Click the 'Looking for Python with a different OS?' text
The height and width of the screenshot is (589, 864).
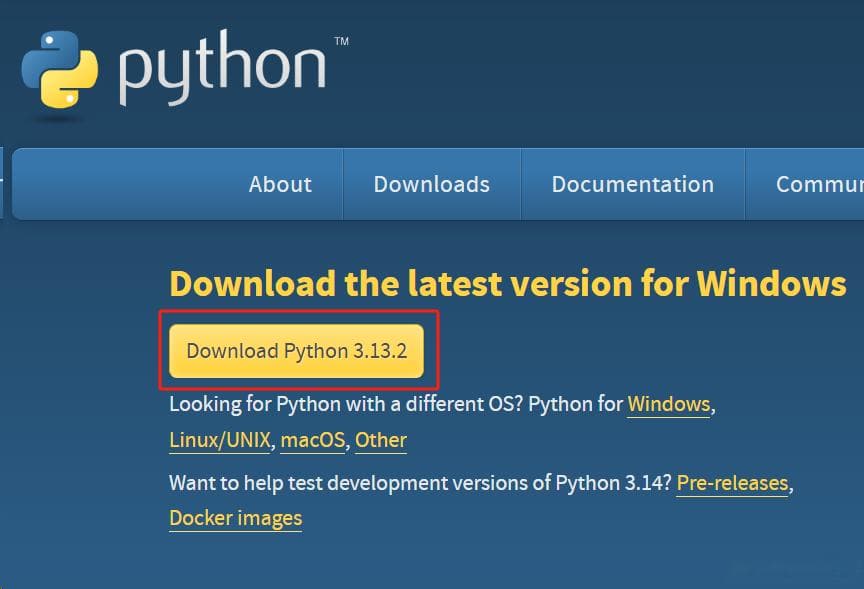point(345,404)
